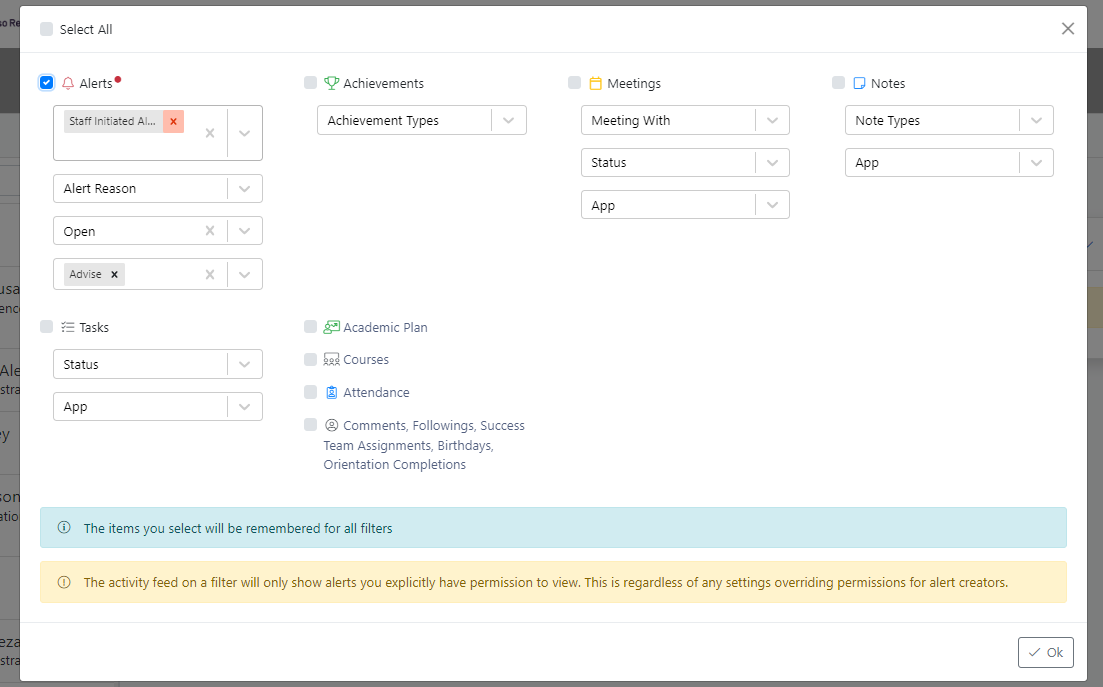Click the Meetings label text
This screenshot has width=1103, height=687.
pyautogui.click(x=634, y=84)
